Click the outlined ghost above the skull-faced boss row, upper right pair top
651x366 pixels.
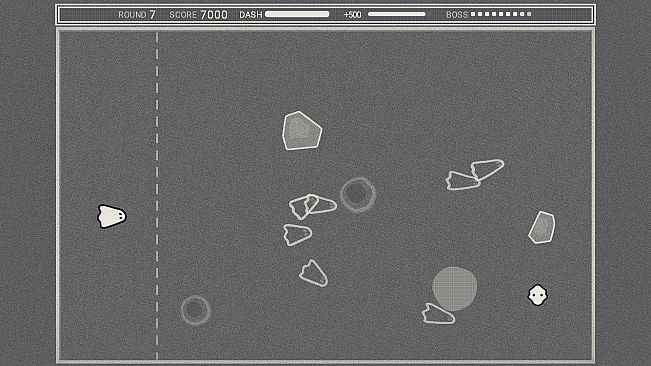click(x=487, y=169)
